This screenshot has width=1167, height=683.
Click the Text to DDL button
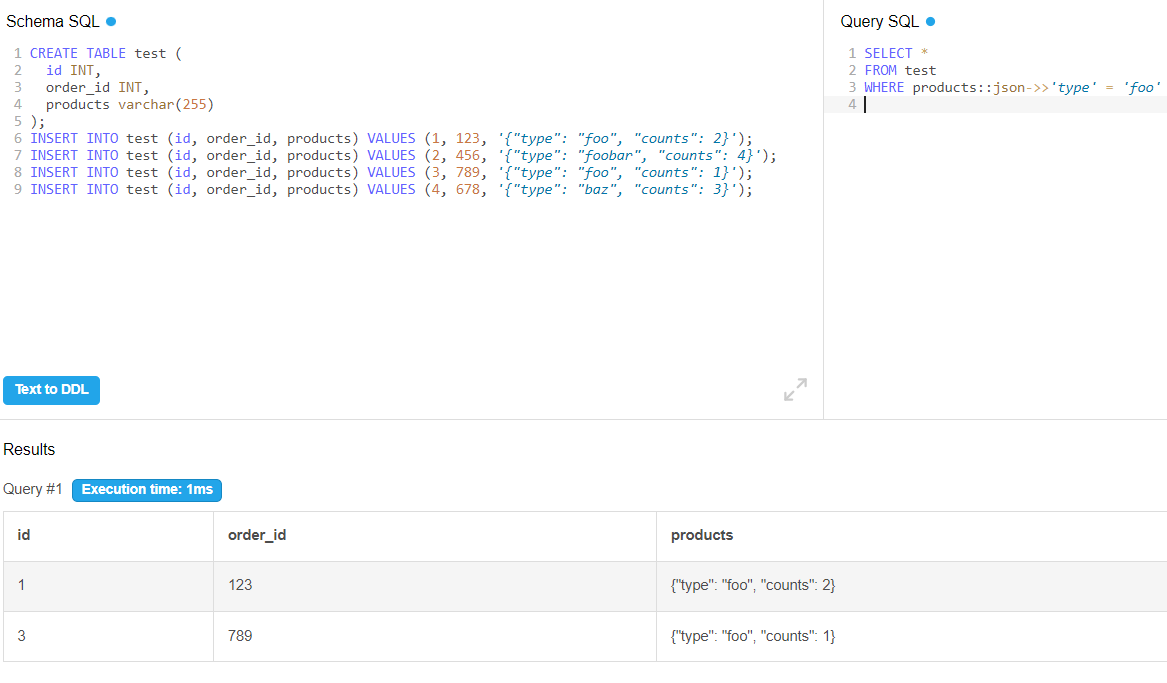click(51, 390)
